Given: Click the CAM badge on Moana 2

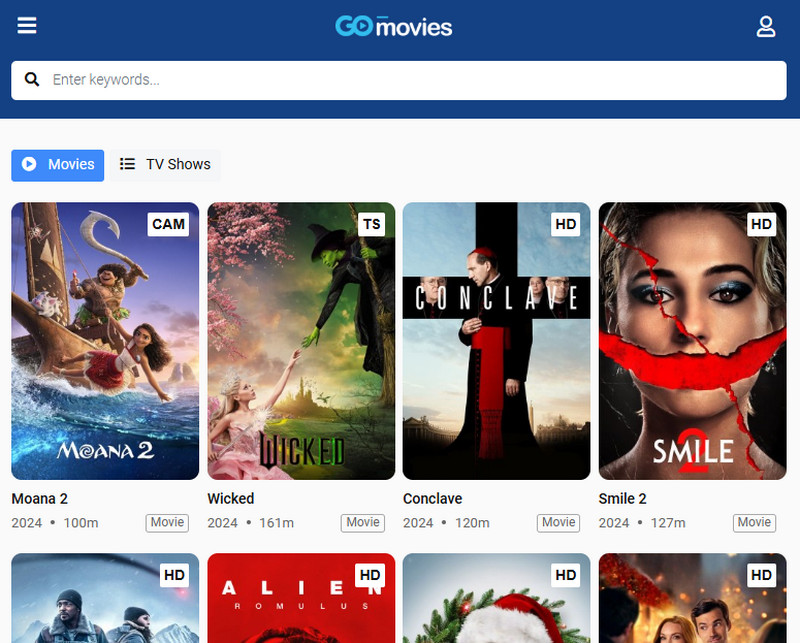Looking at the screenshot, I should click(168, 224).
